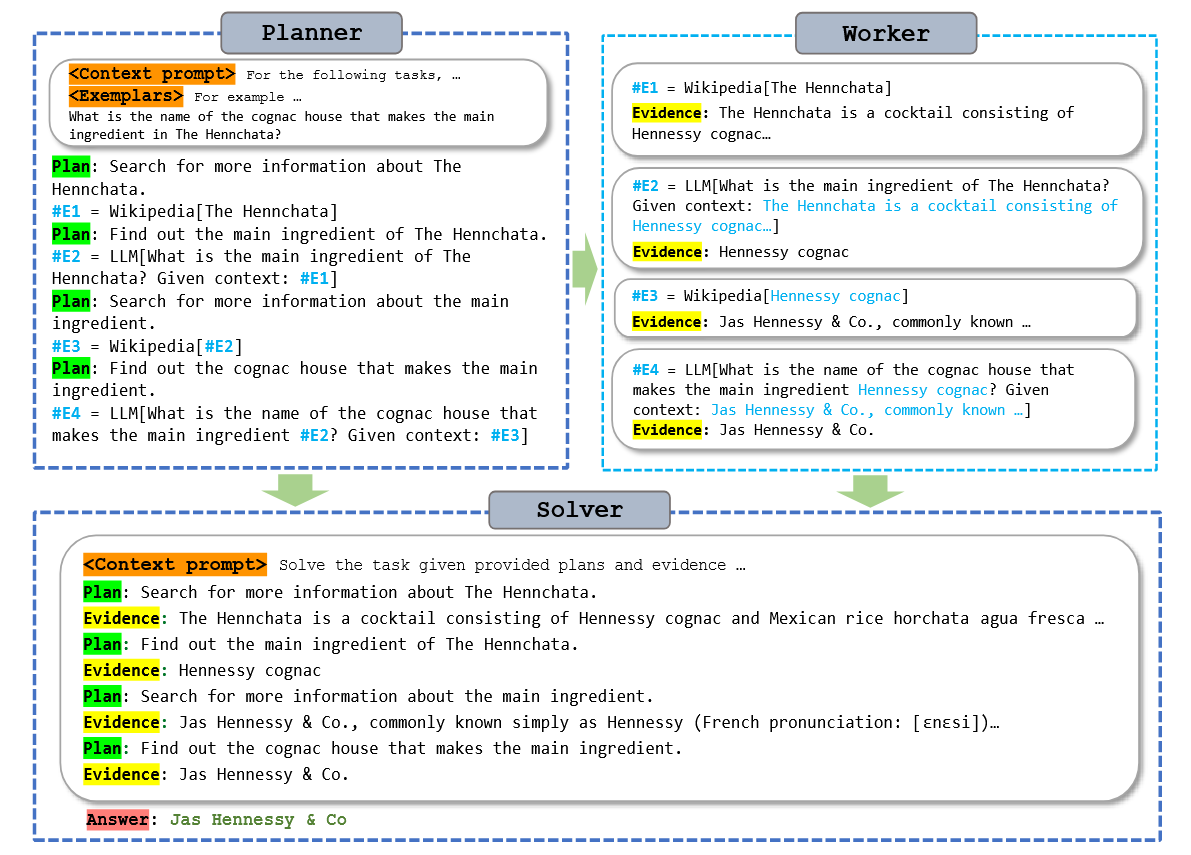Click Solver's Evidence label before "Jas Hennessy & Co."
1191x855 pixels.
(122, 775)
